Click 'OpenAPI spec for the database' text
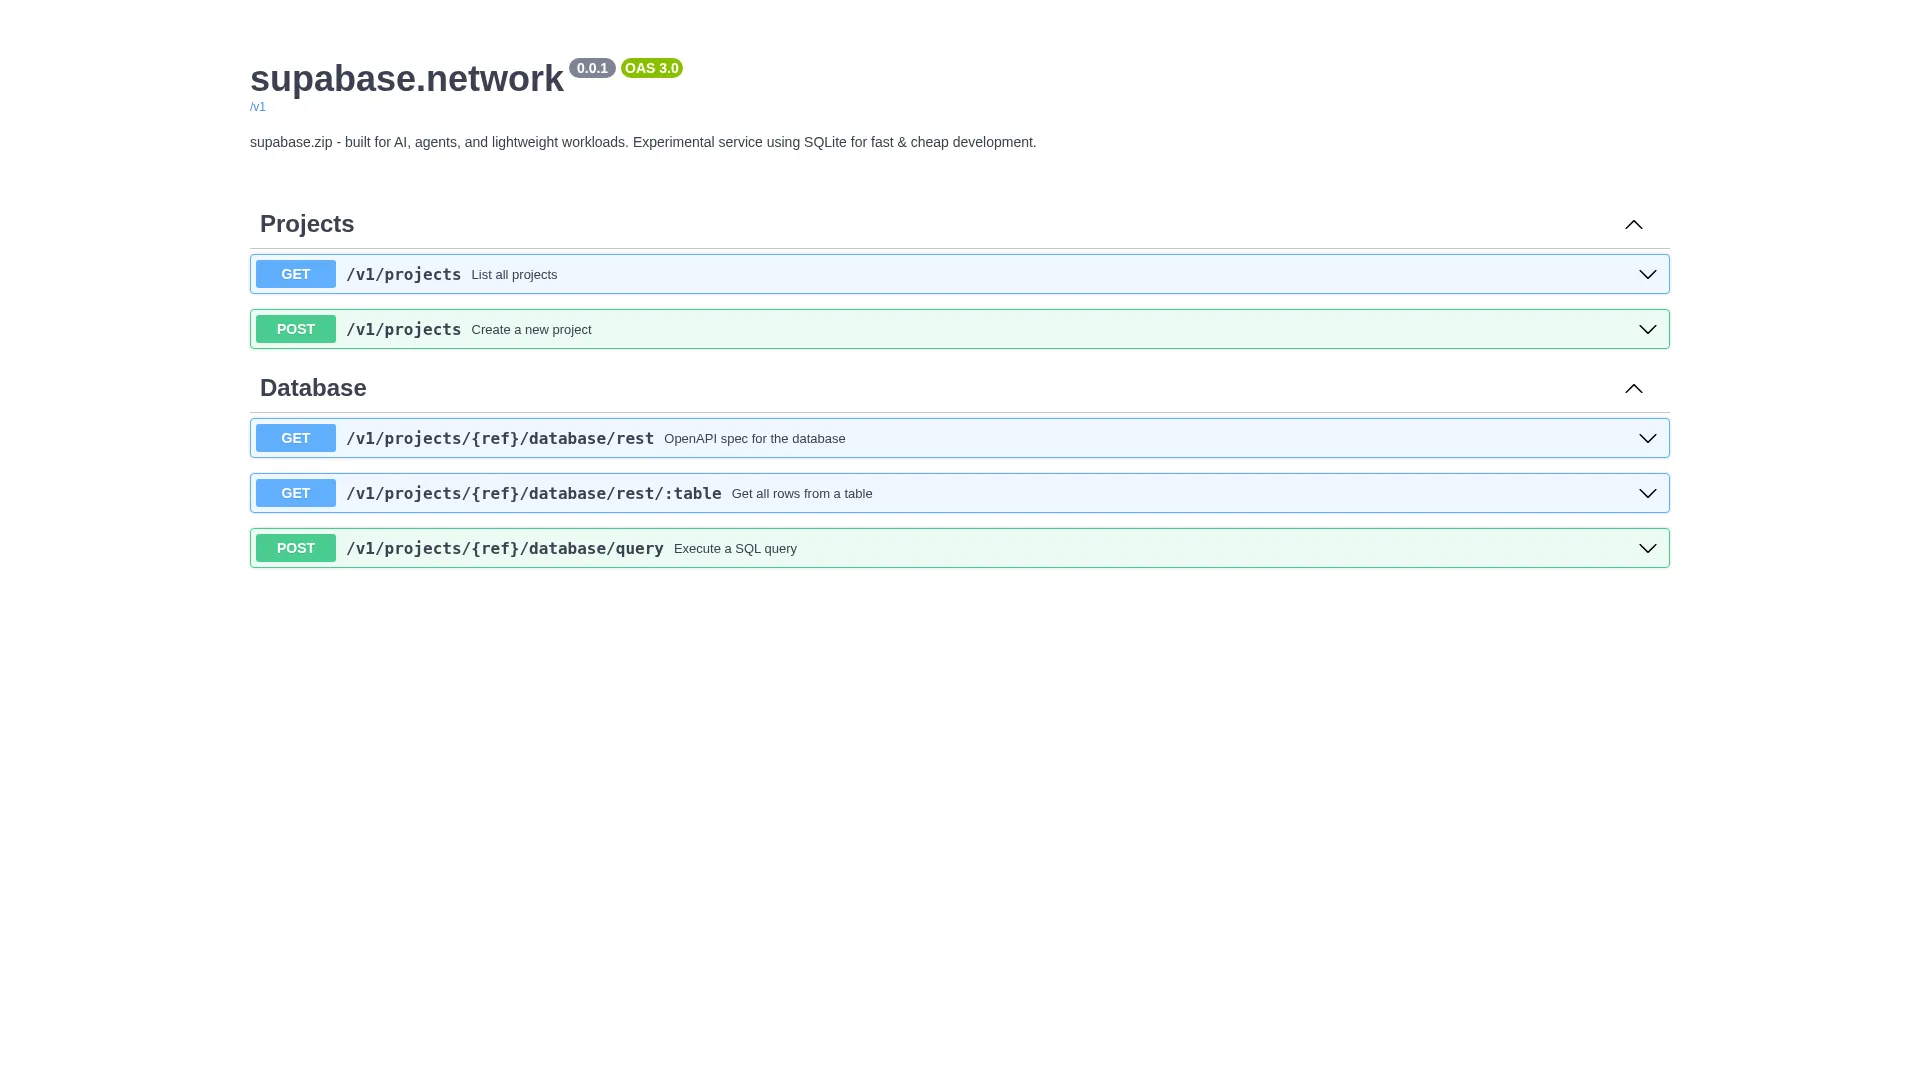Viewport: 1920px width, 1080px height. [x=755, y=438]
